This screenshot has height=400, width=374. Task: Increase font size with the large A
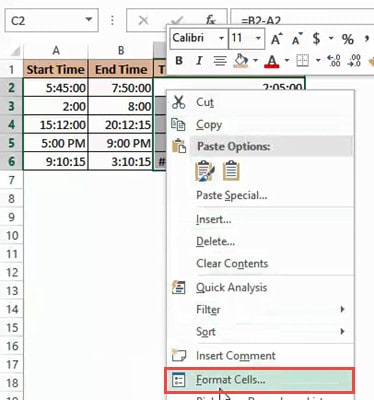[x=276, y=39]
